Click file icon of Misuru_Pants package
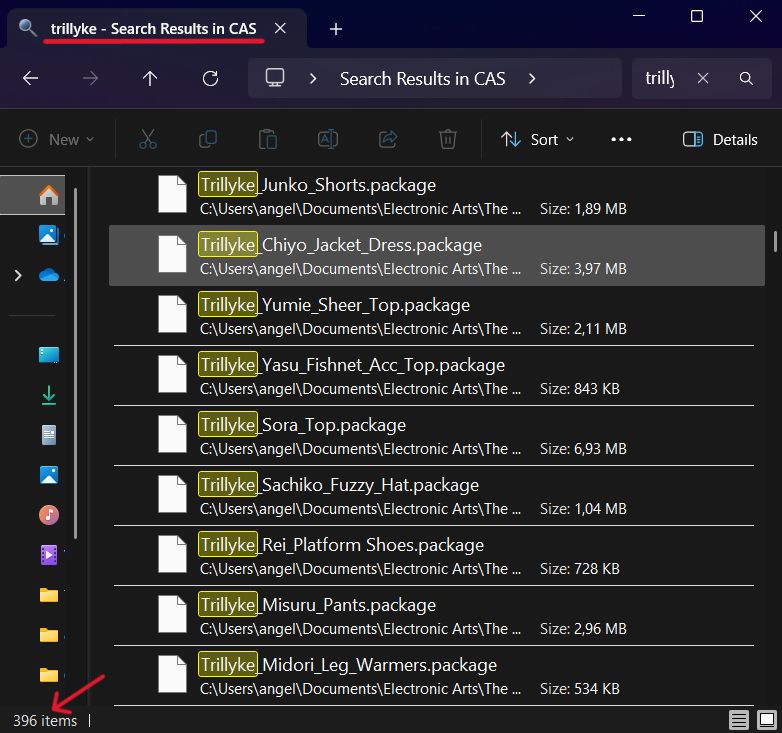Screen dimensions: 782x733 172,614
